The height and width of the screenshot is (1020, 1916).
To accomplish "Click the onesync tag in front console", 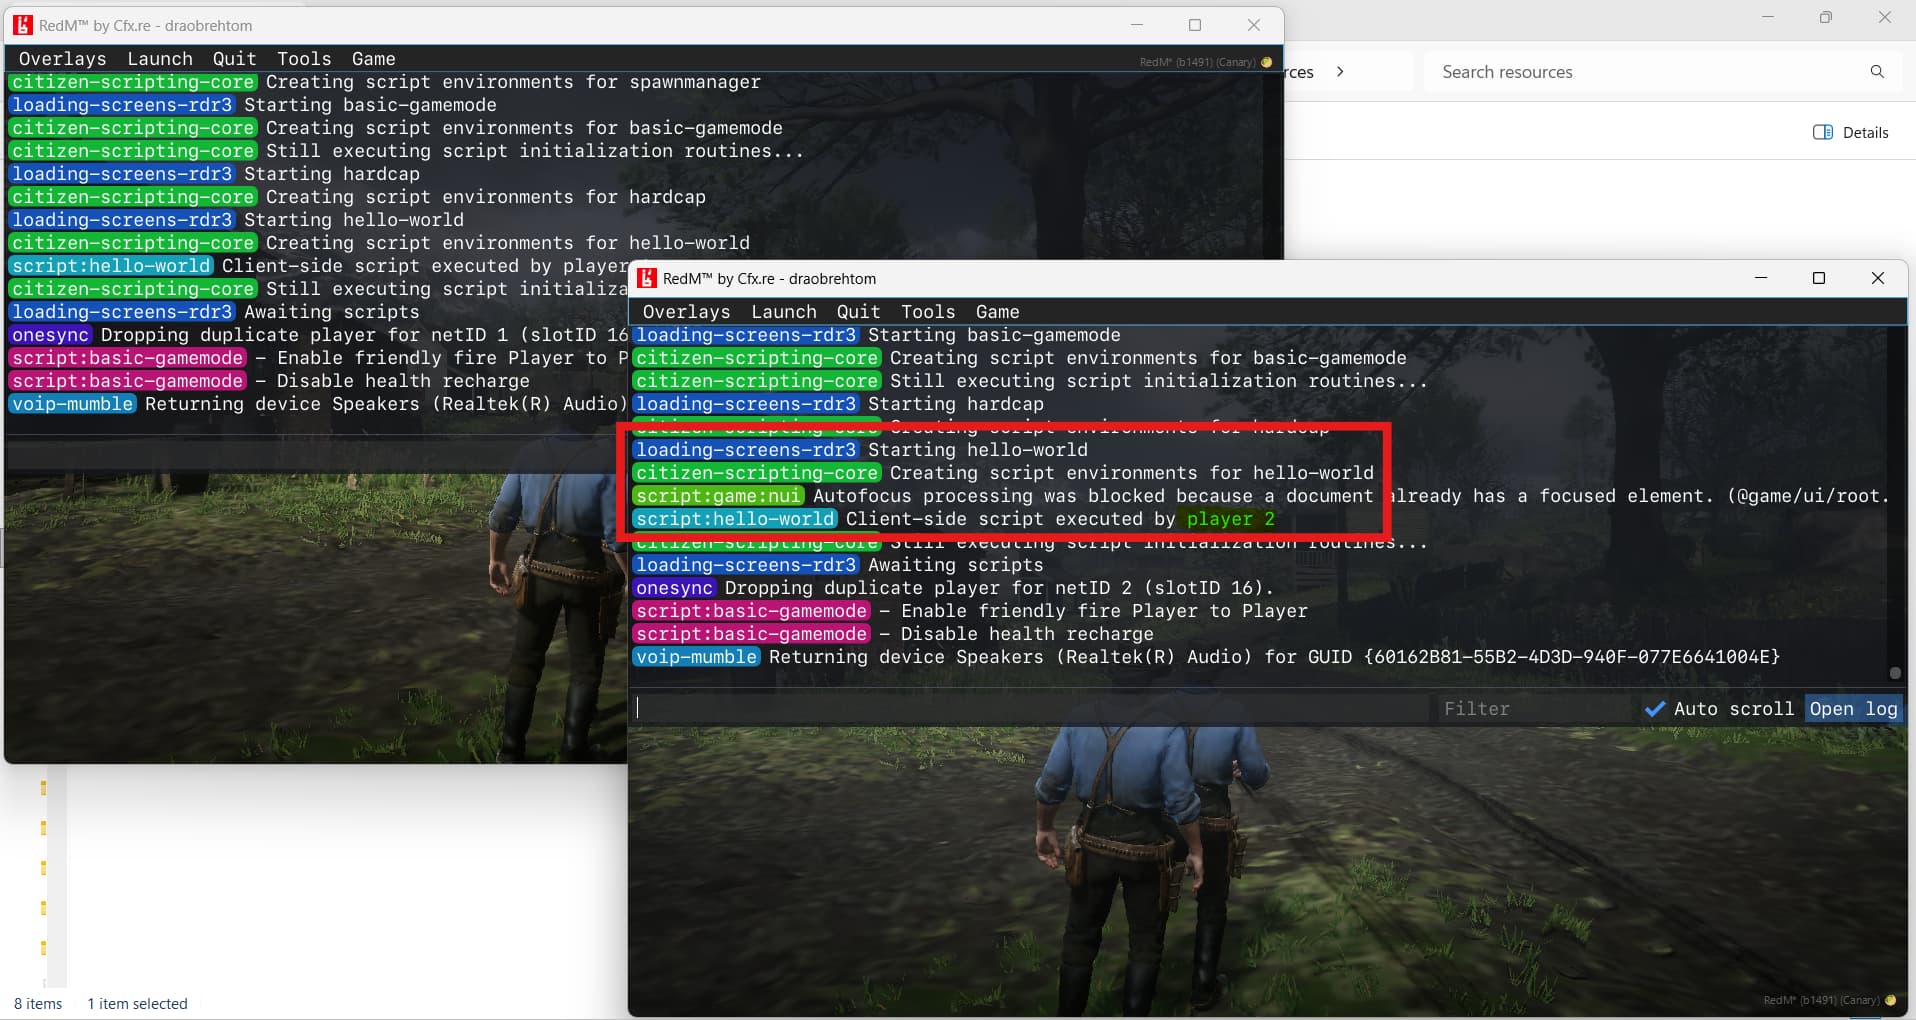I will [674, 588].
